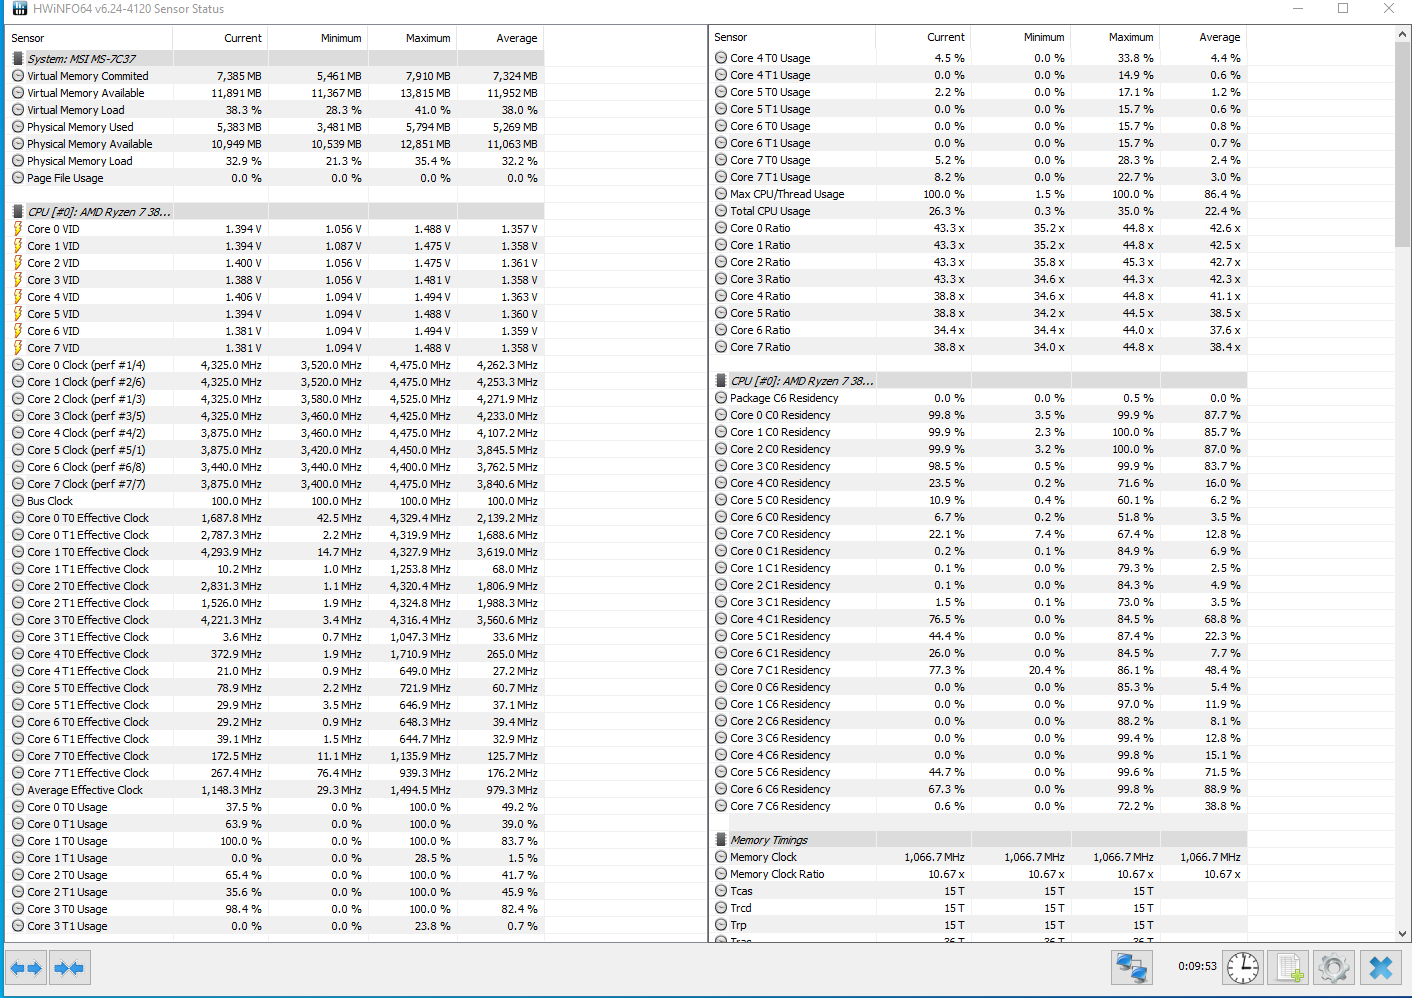This screenshot has height=998, width=1412.
Task: Select the System: MSI MS-7C37 group row
Action: point(276,59)
